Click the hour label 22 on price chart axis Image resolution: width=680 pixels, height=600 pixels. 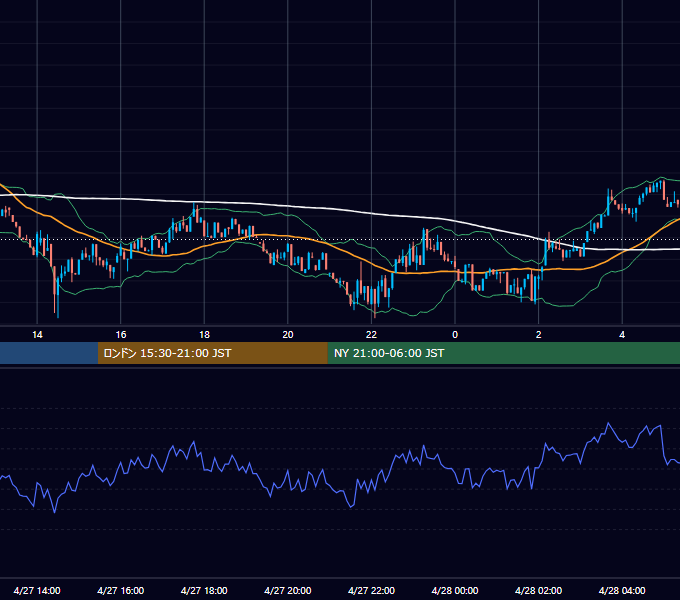pos(371,335)
